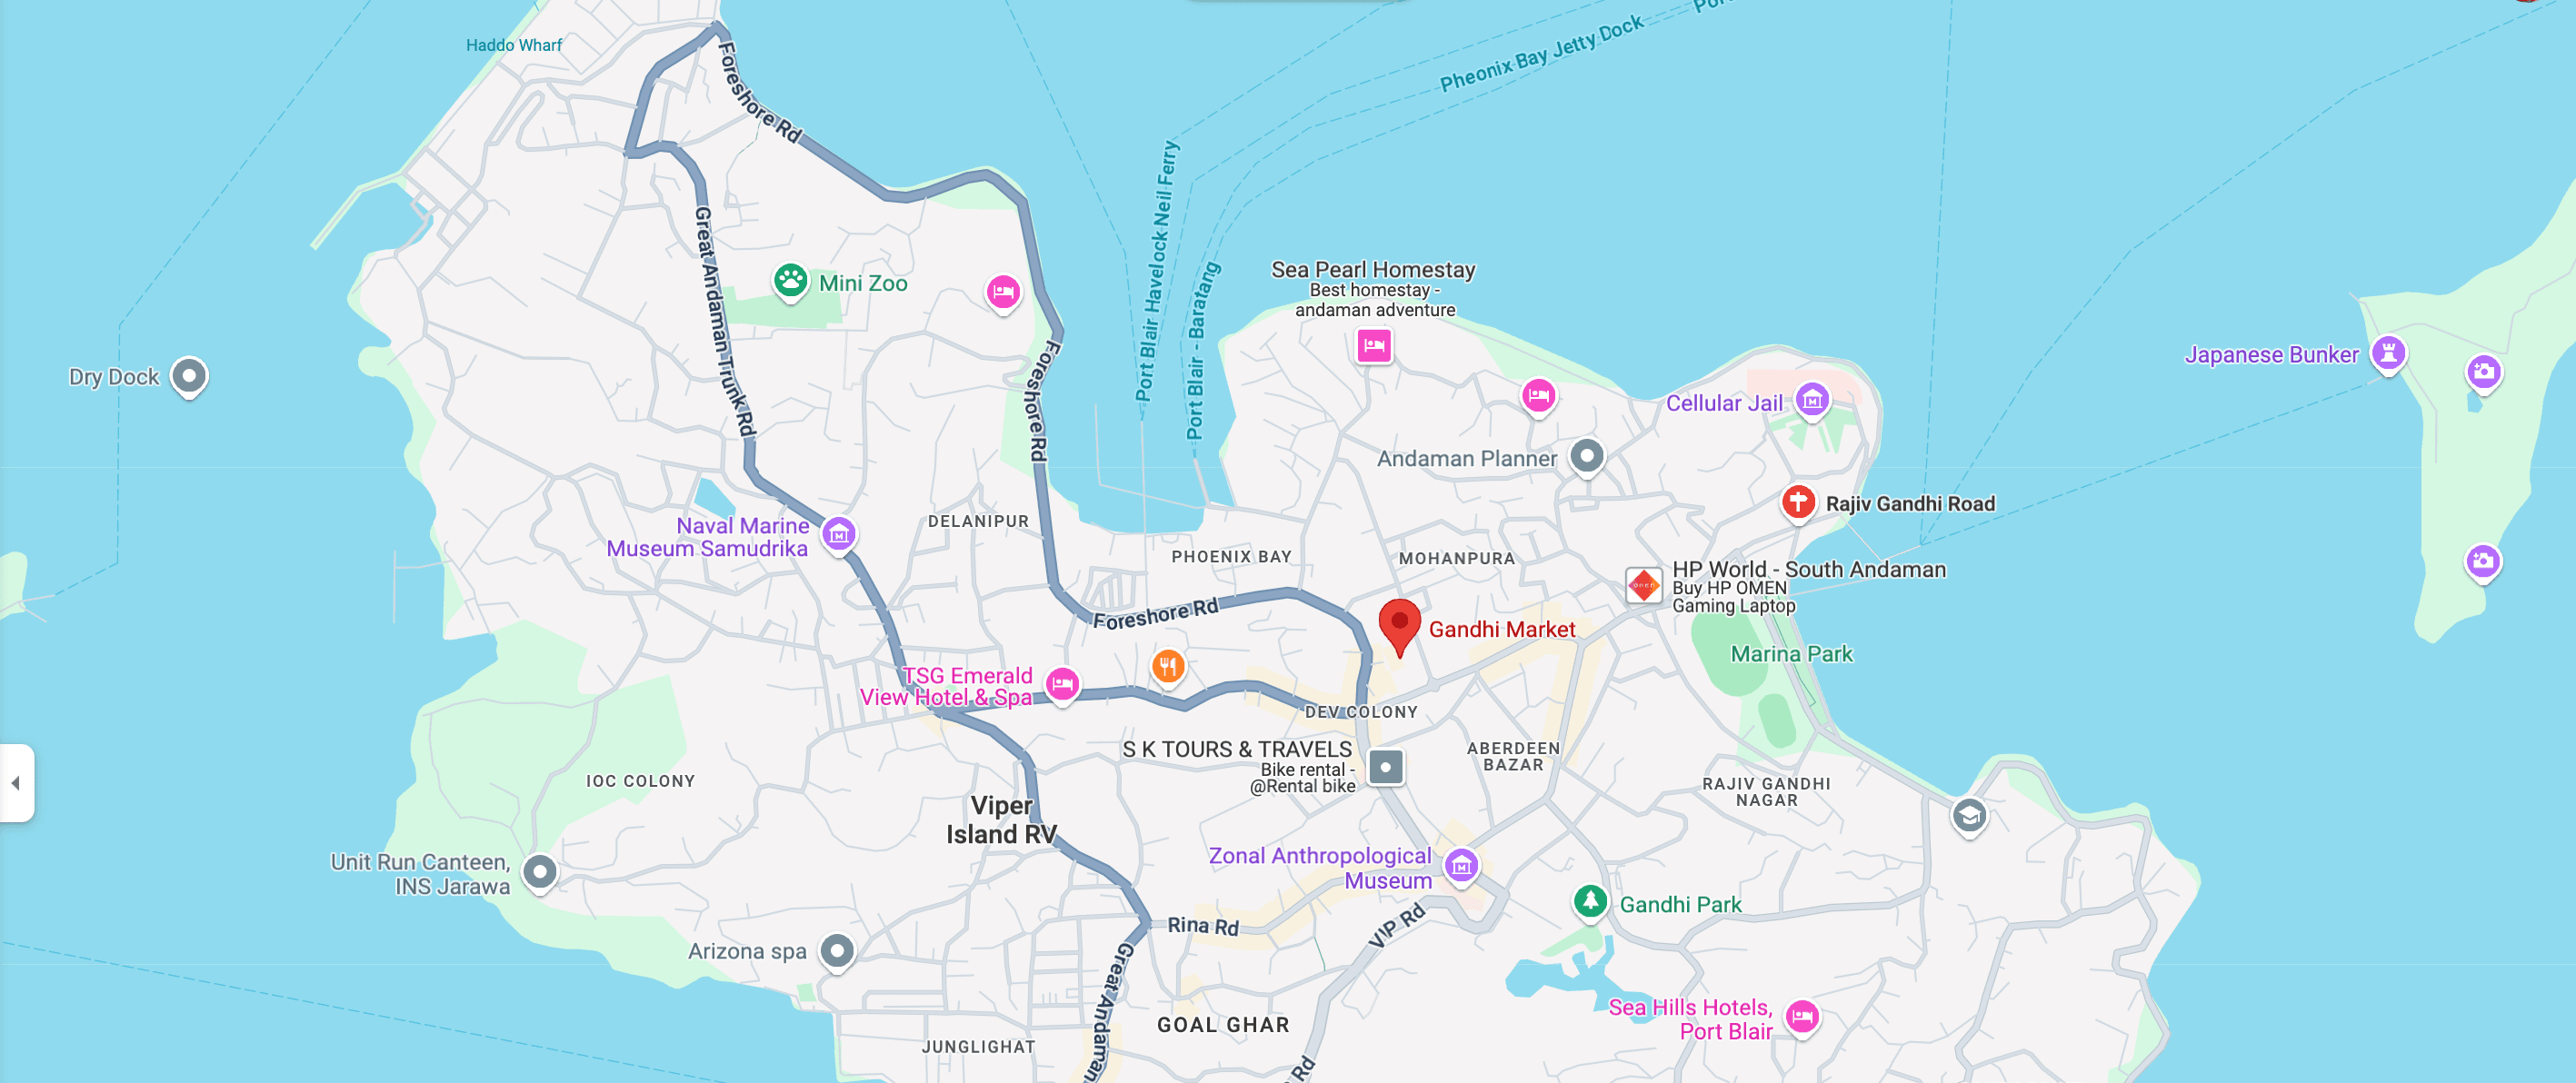The width and height of the screenshot is (2576, 1083).
Task: Click Sea Hills Hotels pink hotel marker
Action: point(1802,1019)
